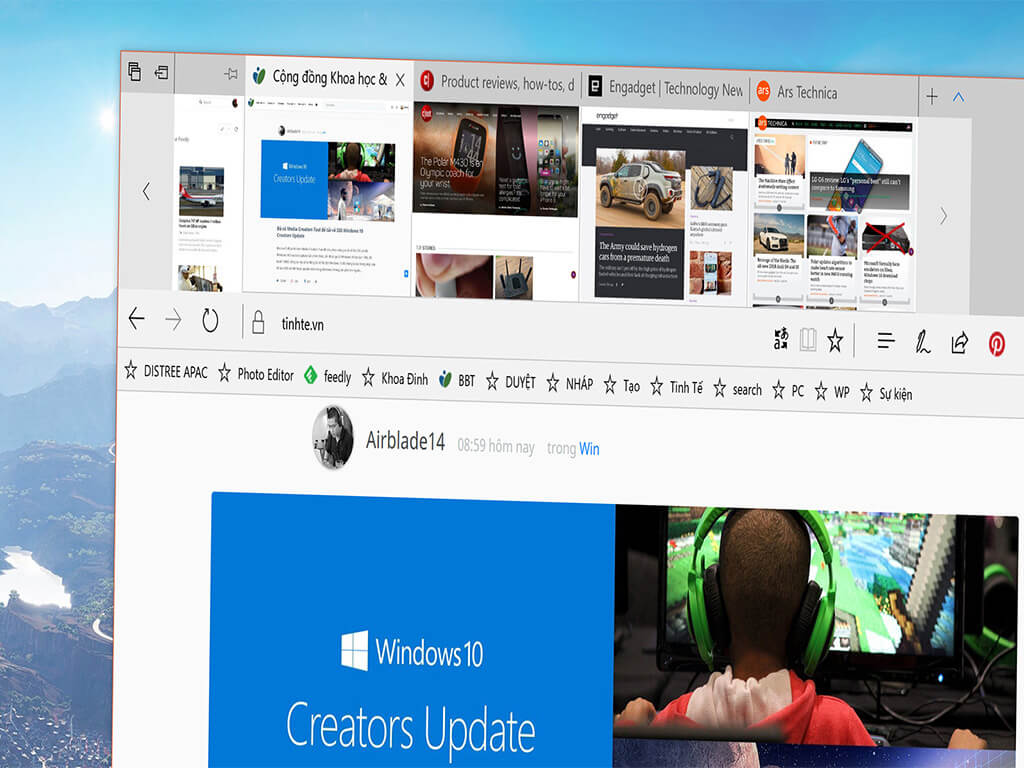Open the pinned tab's preview thumbnail
The image size is (1024, 768).
tap(208, 193)
